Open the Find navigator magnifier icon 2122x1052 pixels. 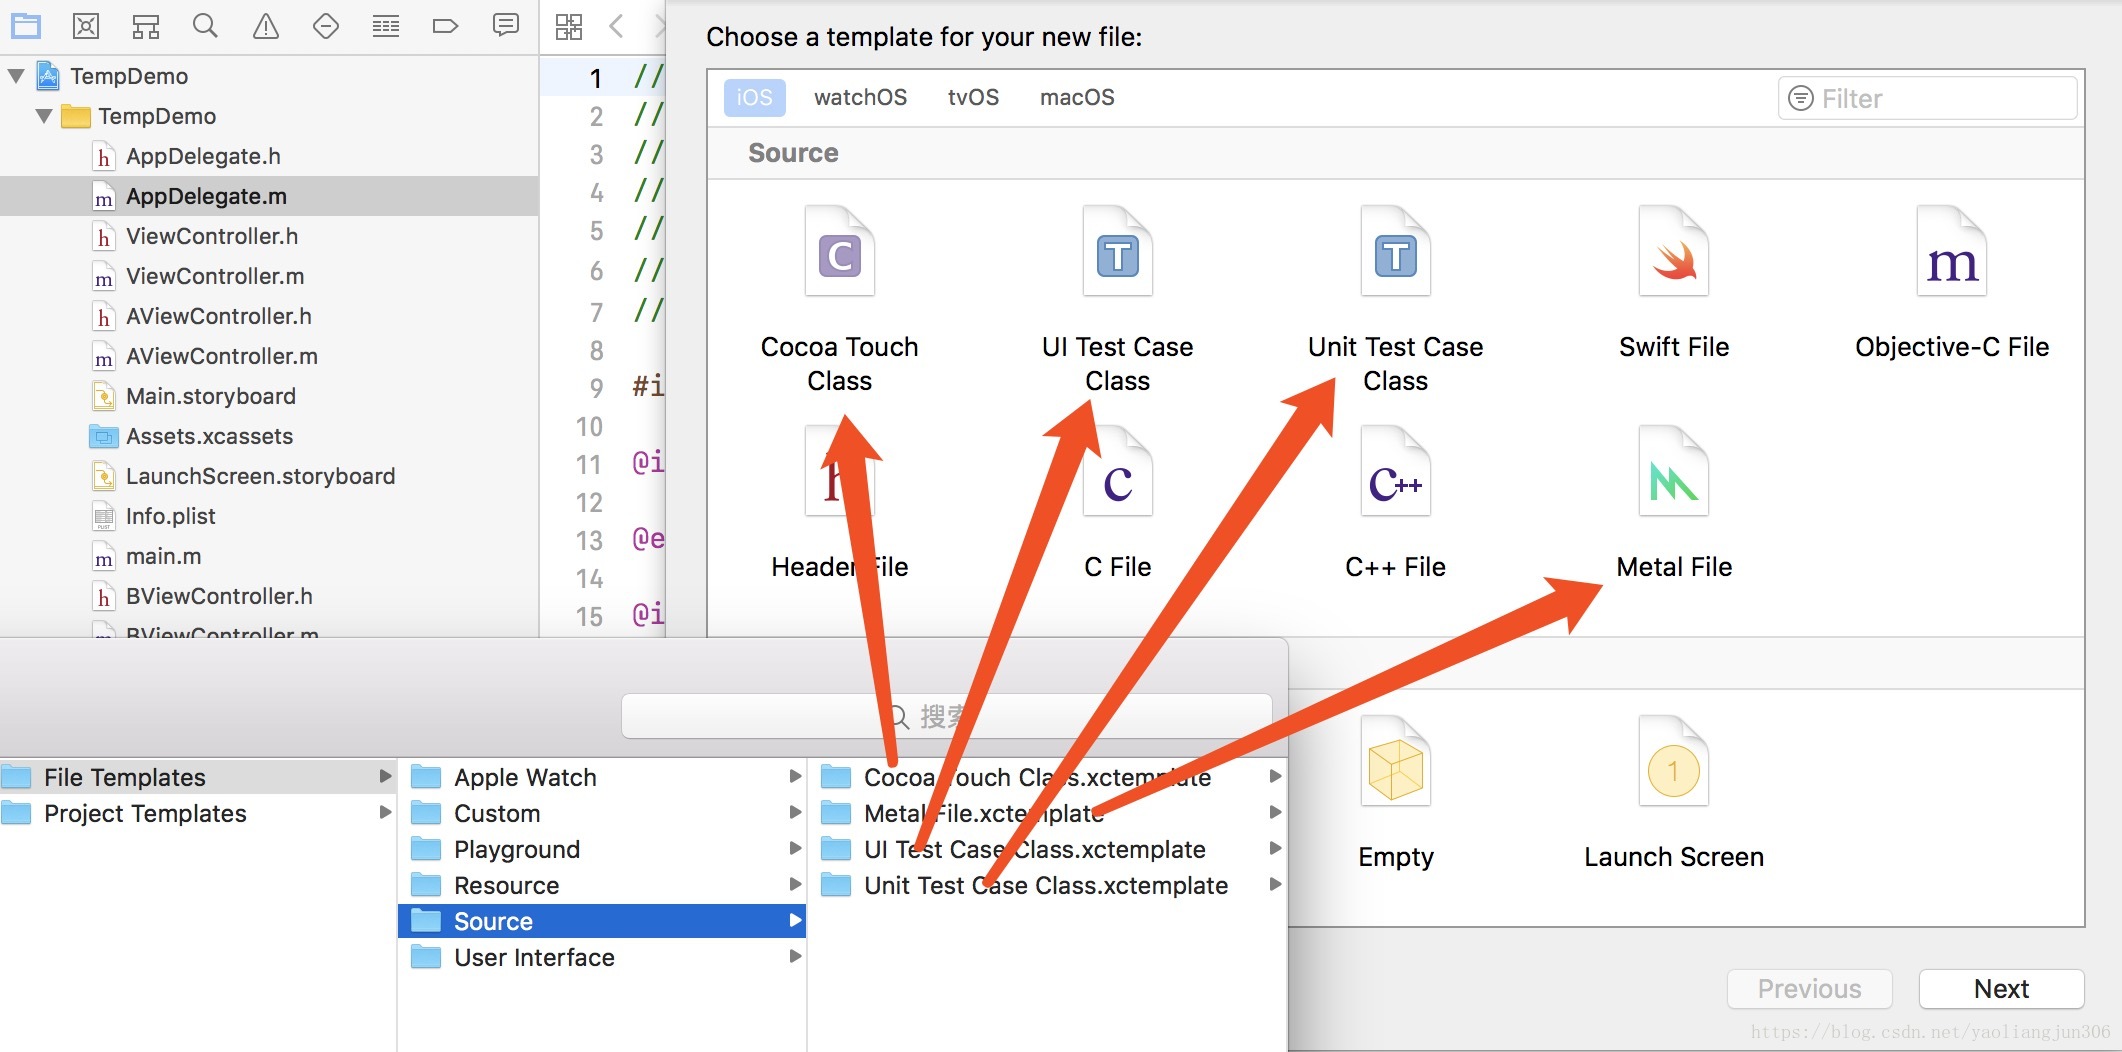[x=205, y=26]
